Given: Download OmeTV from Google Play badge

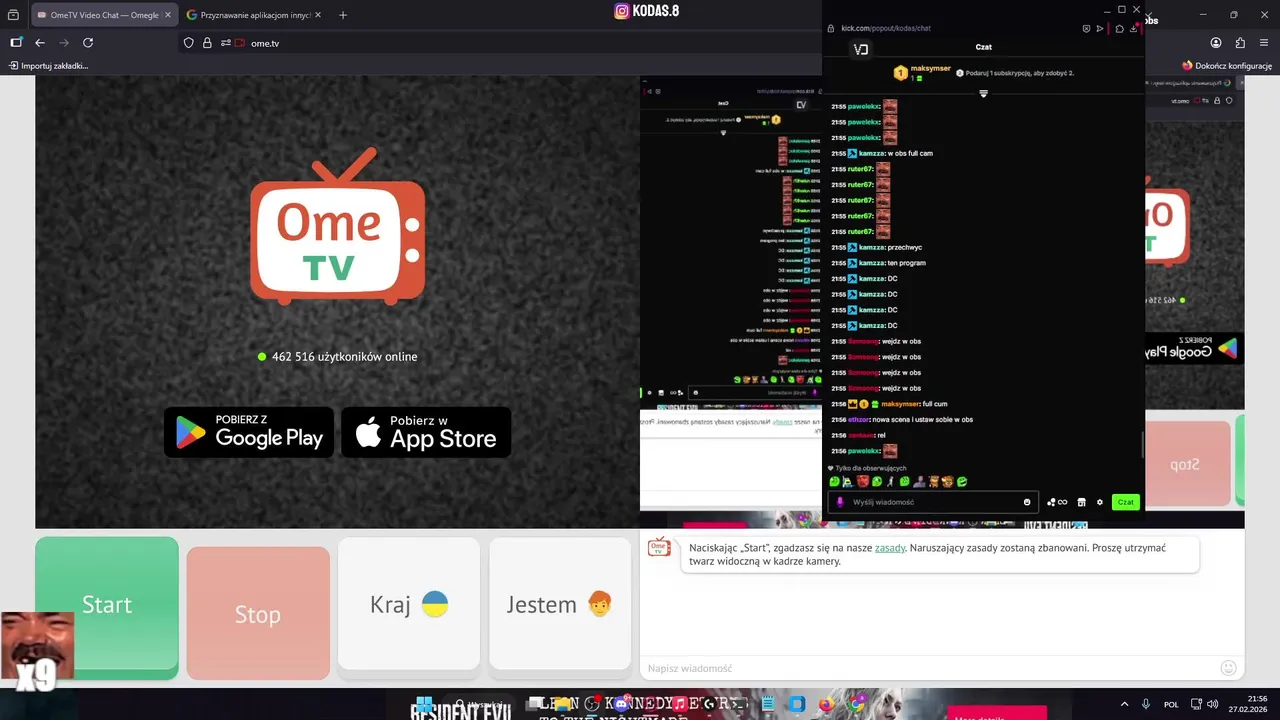Looking at the screenshot, I should 249,432.
